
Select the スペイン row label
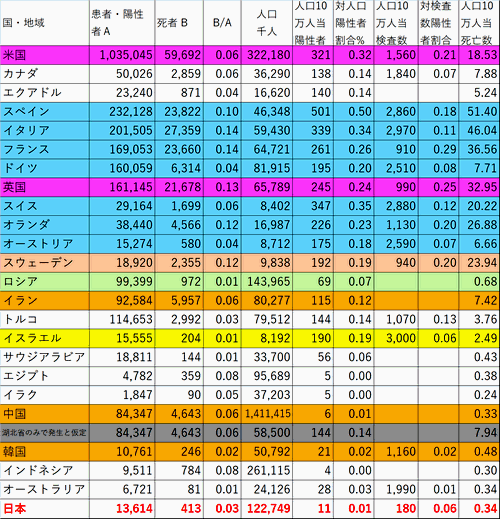pos(45,112)
